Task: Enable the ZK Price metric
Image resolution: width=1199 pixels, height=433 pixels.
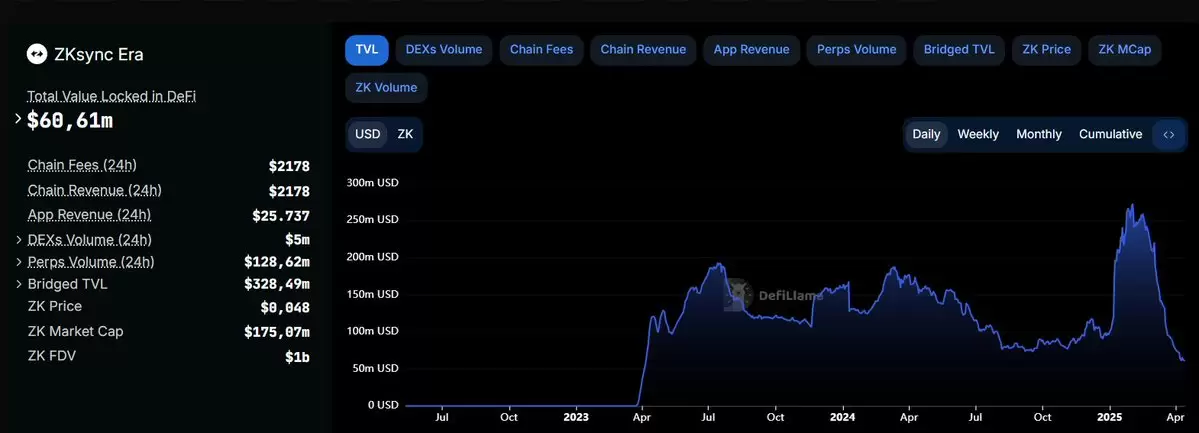Action: (x=1047, y=50)
